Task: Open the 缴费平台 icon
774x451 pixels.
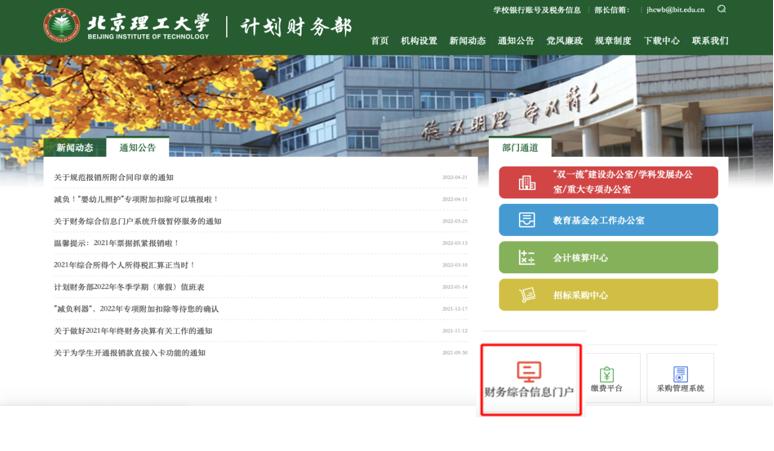Action: click(606, 374)
